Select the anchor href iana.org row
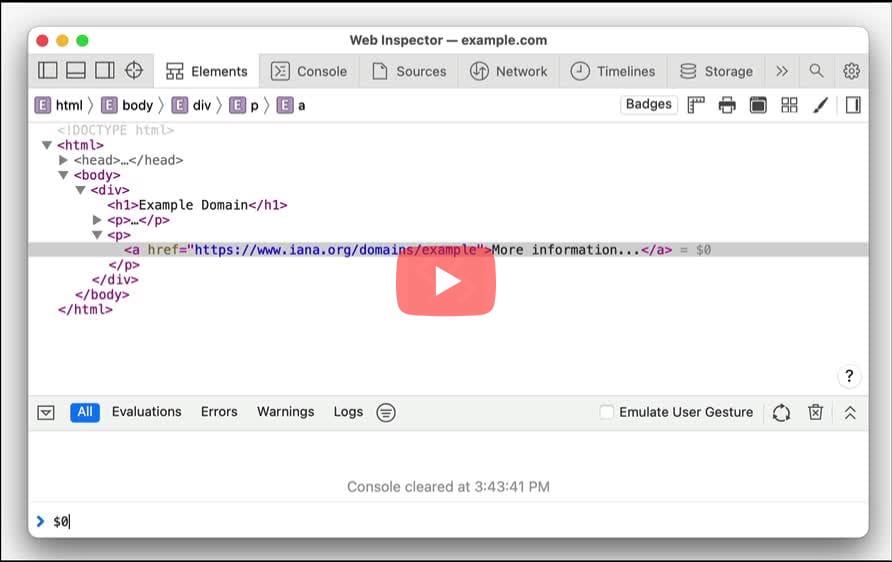 [448, 250]
